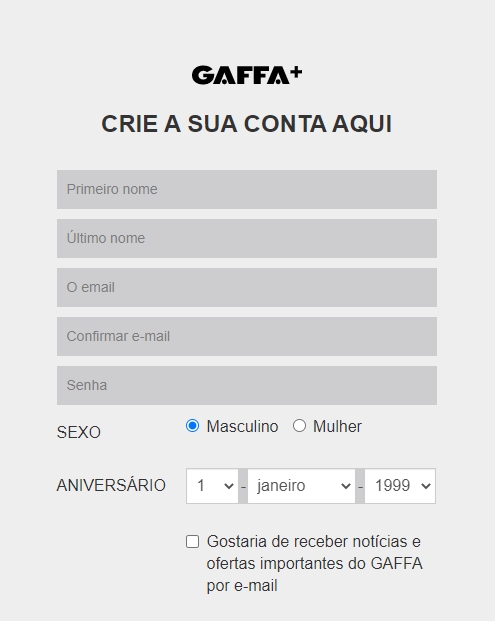Enable the GAFFA newsletter checkbox
495x621 pixels.
pos(192,541)
